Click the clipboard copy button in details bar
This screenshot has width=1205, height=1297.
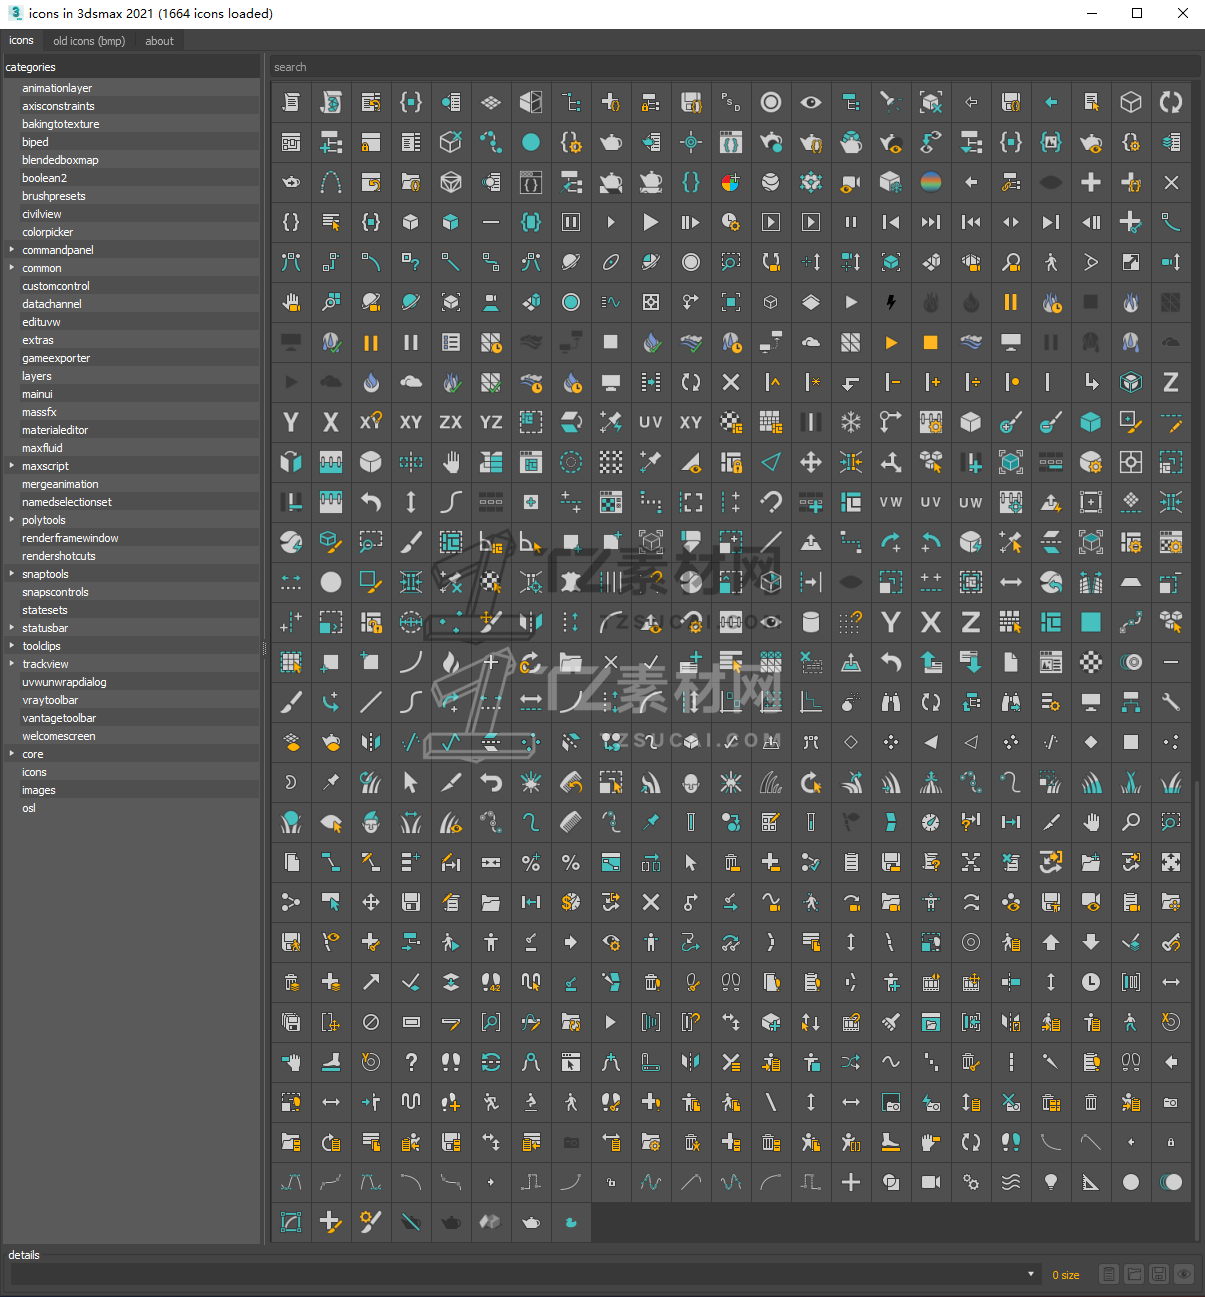point(1109,1274)
